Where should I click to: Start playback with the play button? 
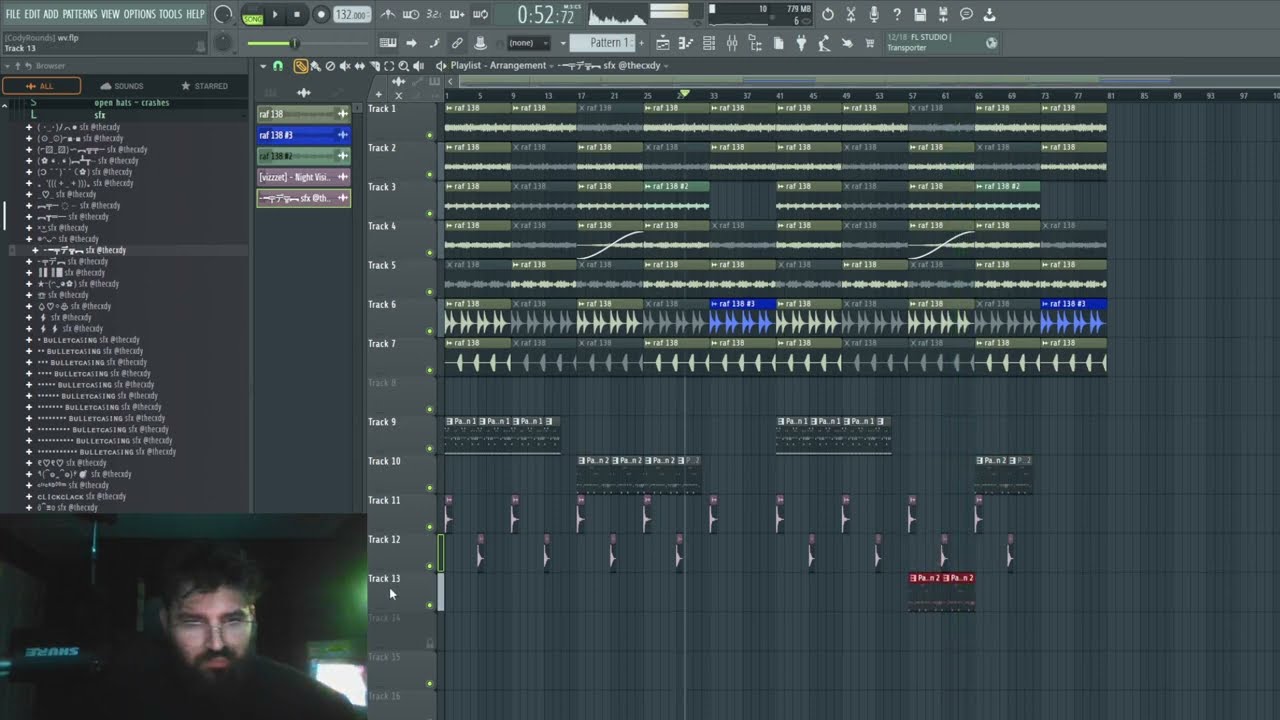(x=275, y=15)
